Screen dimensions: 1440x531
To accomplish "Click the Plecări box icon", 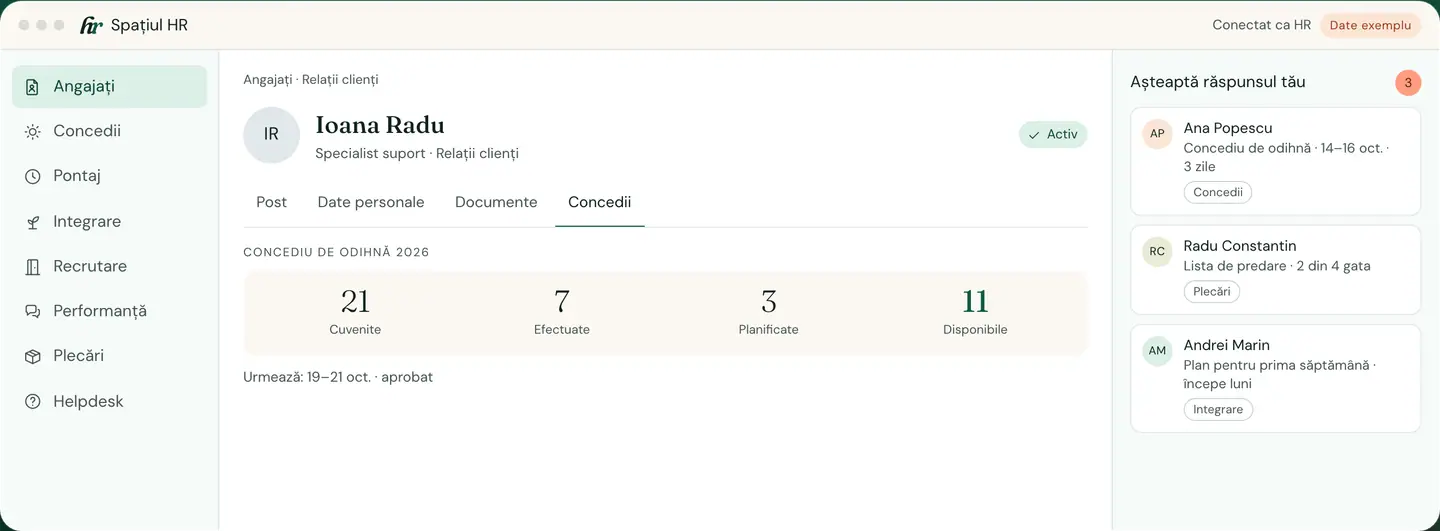I will (33, 356).
